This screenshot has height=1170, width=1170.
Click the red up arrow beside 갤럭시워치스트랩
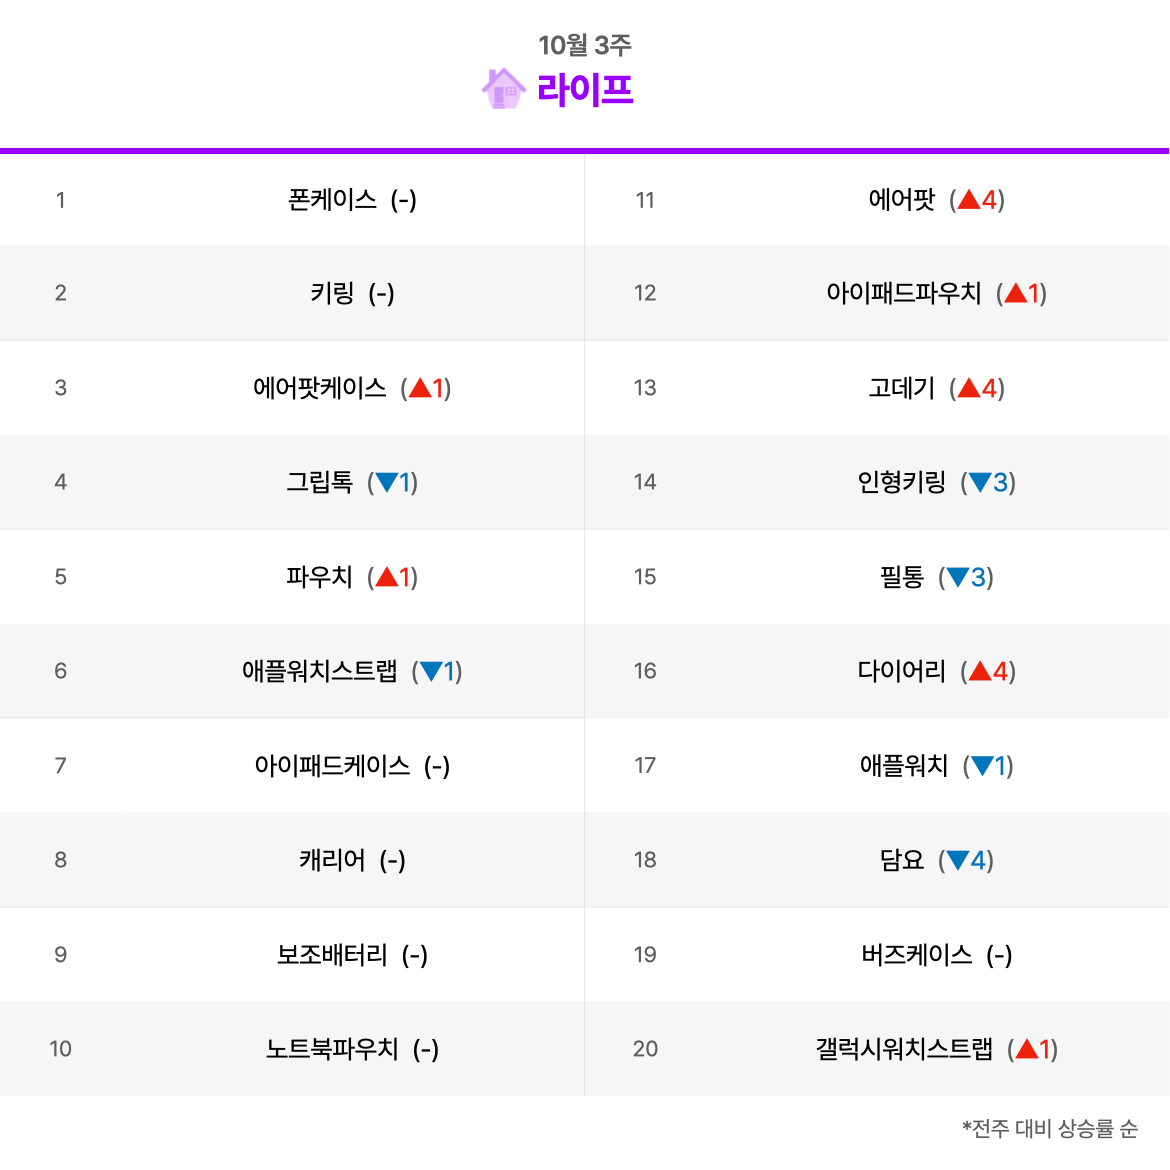1027,1049
